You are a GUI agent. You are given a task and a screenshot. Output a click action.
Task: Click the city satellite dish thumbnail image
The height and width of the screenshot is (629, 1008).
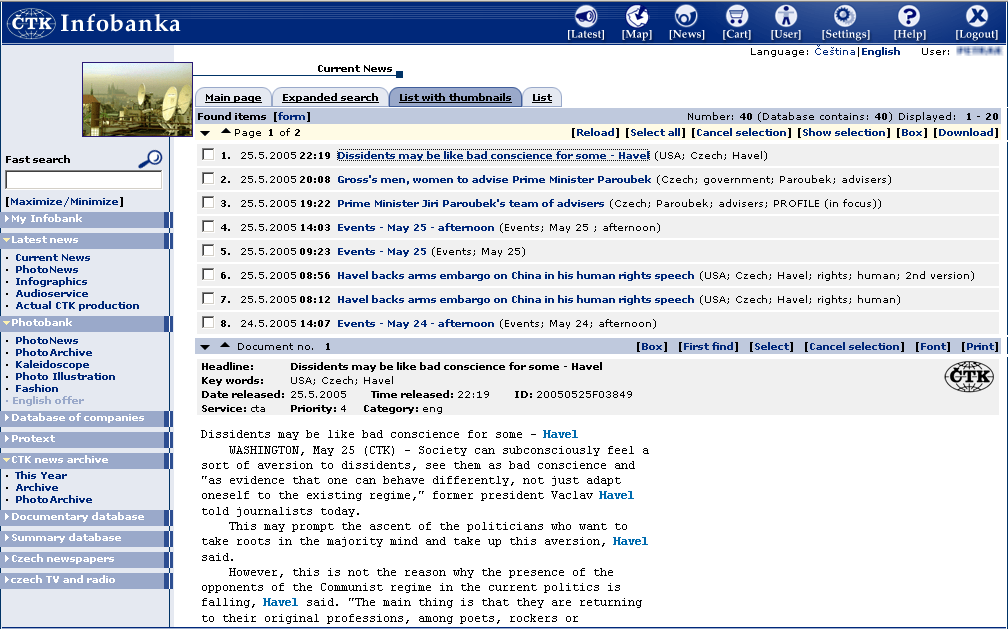(137, 99)
